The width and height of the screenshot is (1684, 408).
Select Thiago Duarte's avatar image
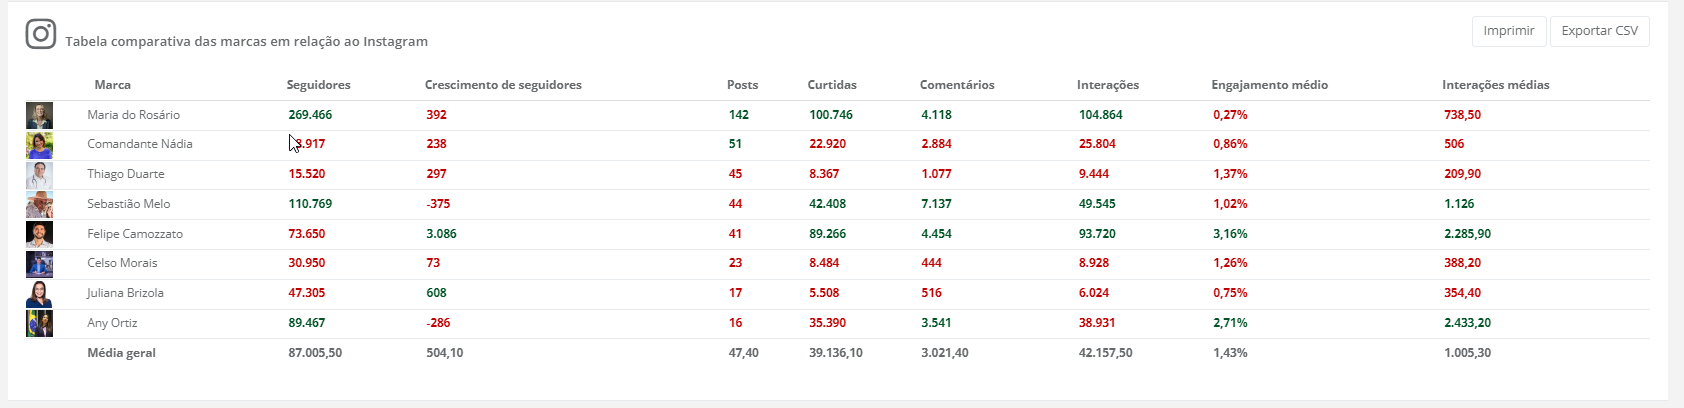pos(39,175)
